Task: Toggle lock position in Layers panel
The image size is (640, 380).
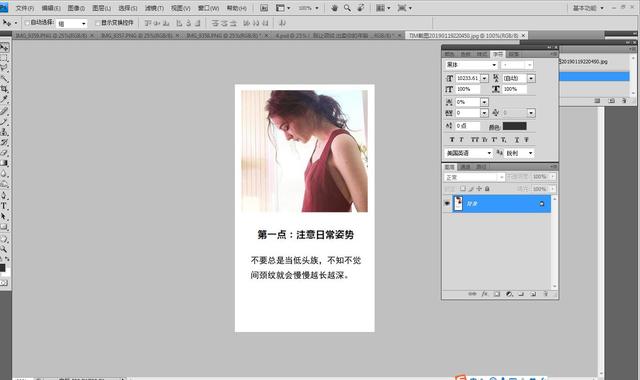Action: click(x=479, y=189)
